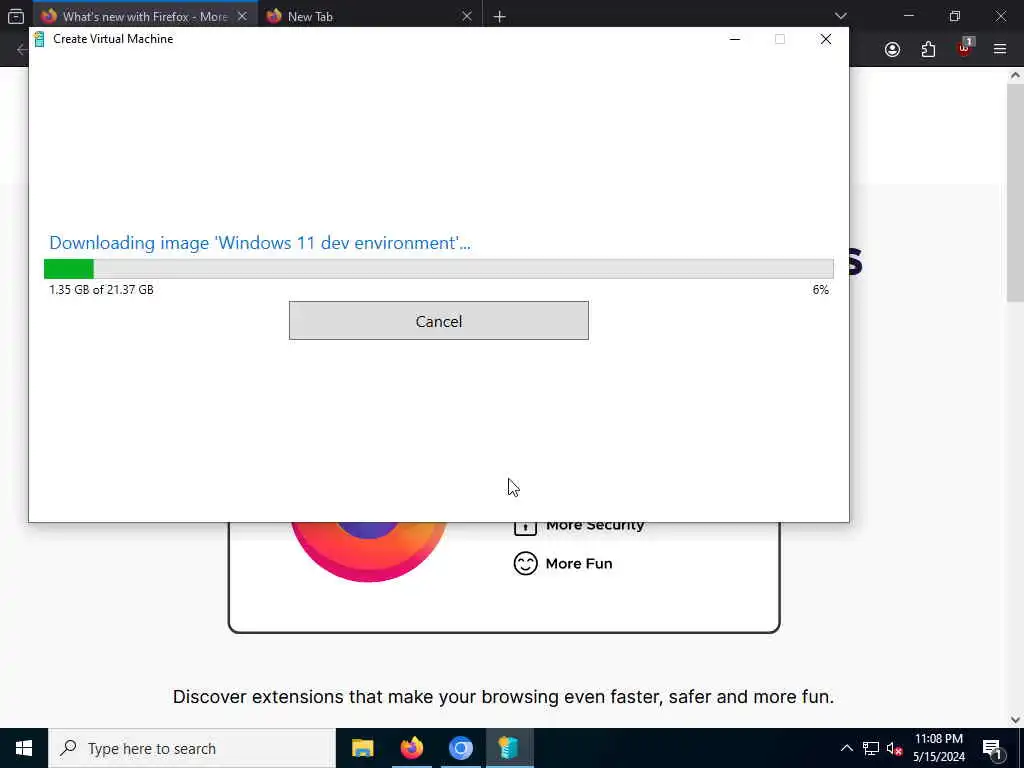Screen dimensions: 1024x768
Task: Click the scroll down arrow on Firefox page
Action: [1015, 720]
